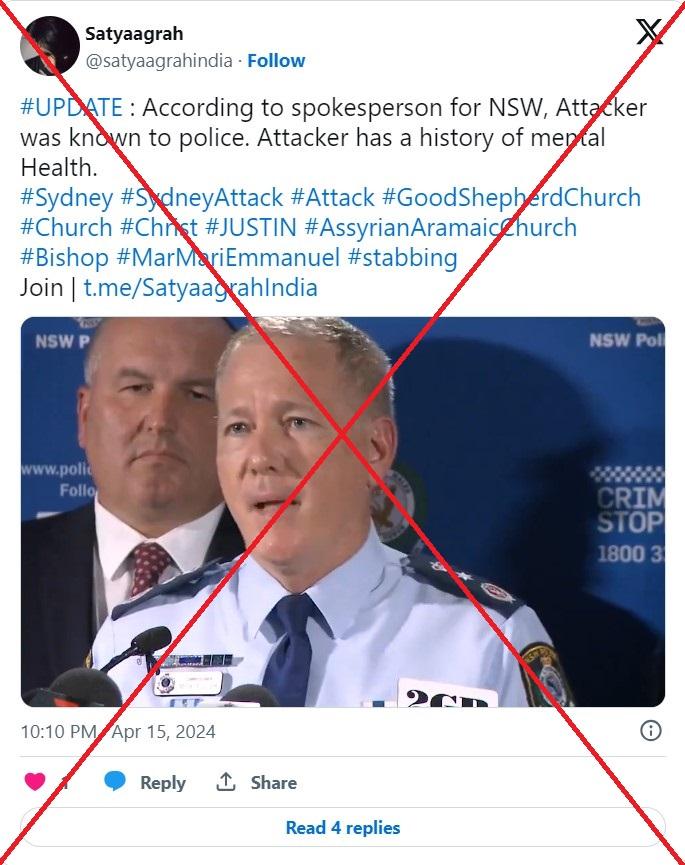Open the Satyaagrah profile avatar

pos(50,46)
